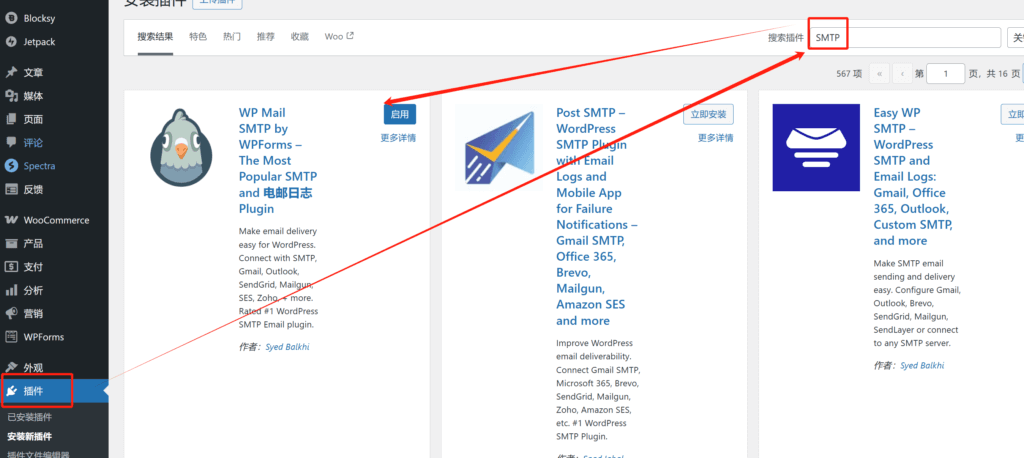Open the Easy WP SMTP title link

pyautogui.click(x=914, y=176)
